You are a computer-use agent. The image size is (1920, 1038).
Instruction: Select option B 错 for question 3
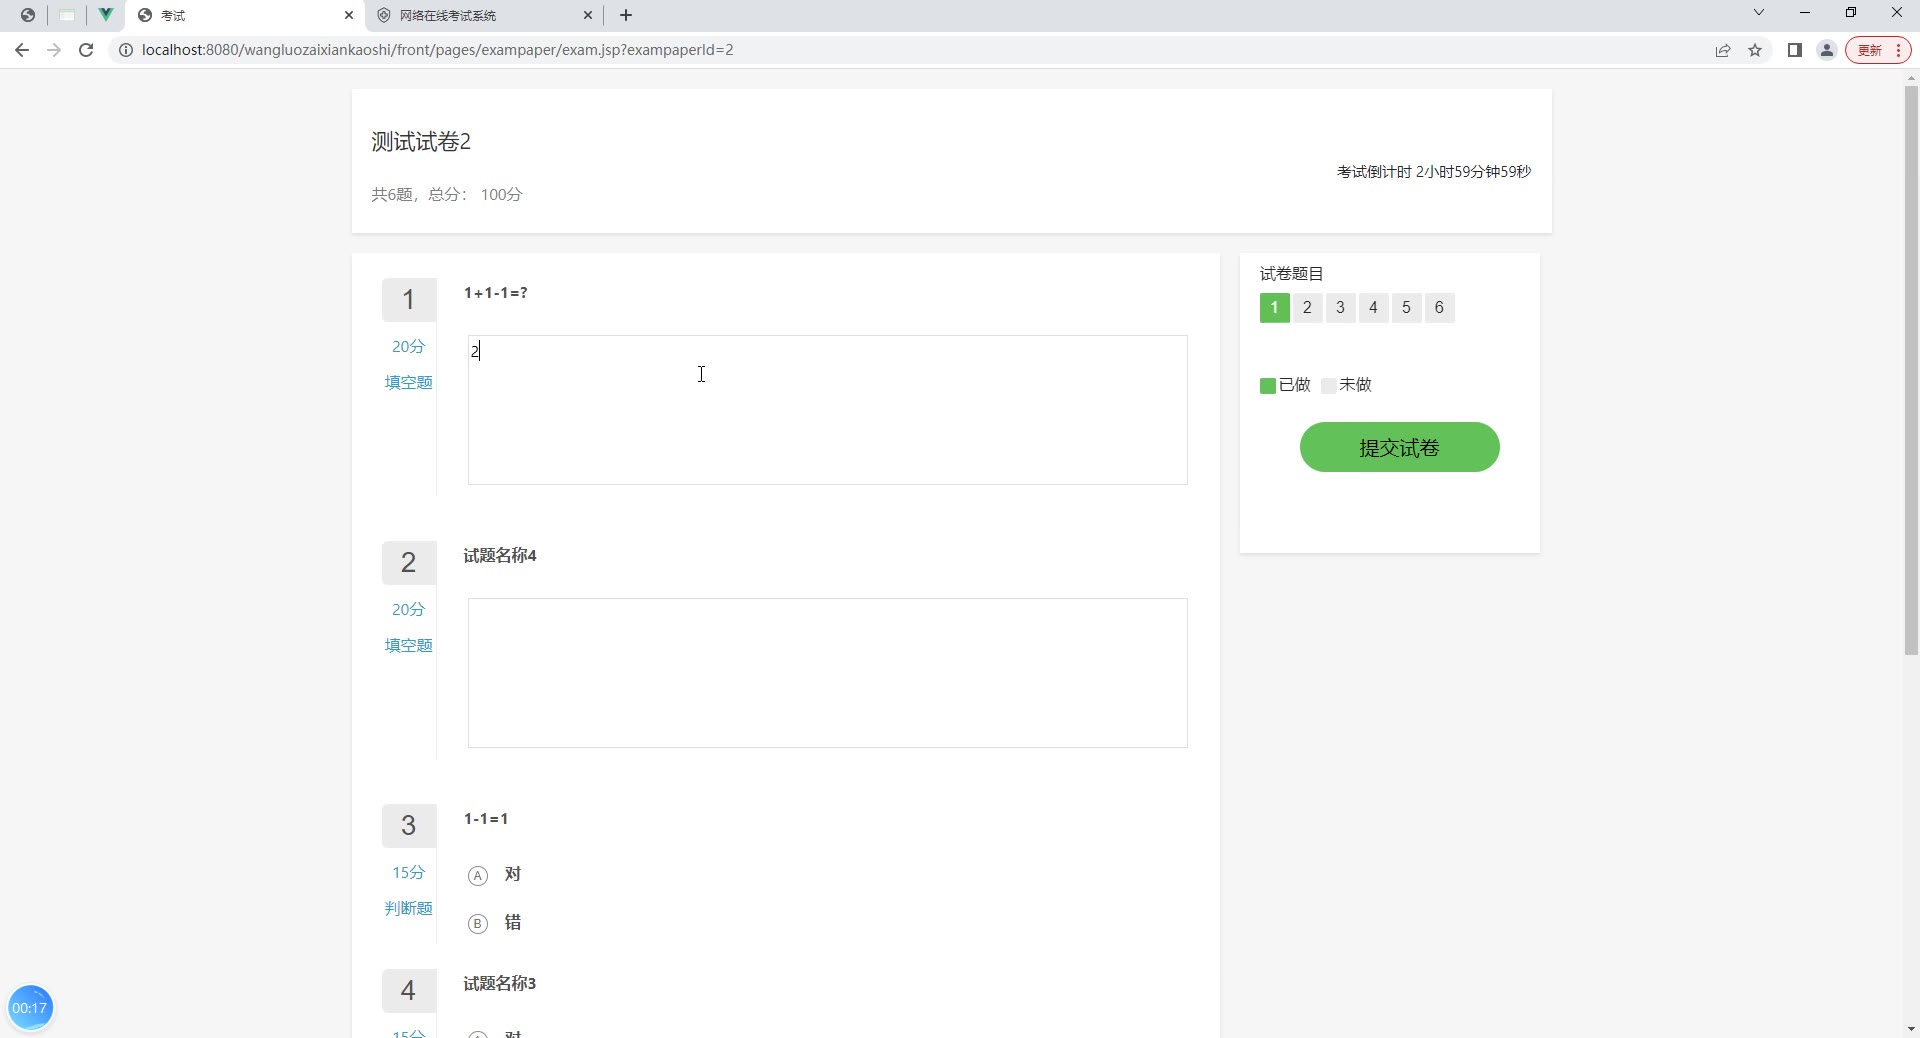[478, 923]
